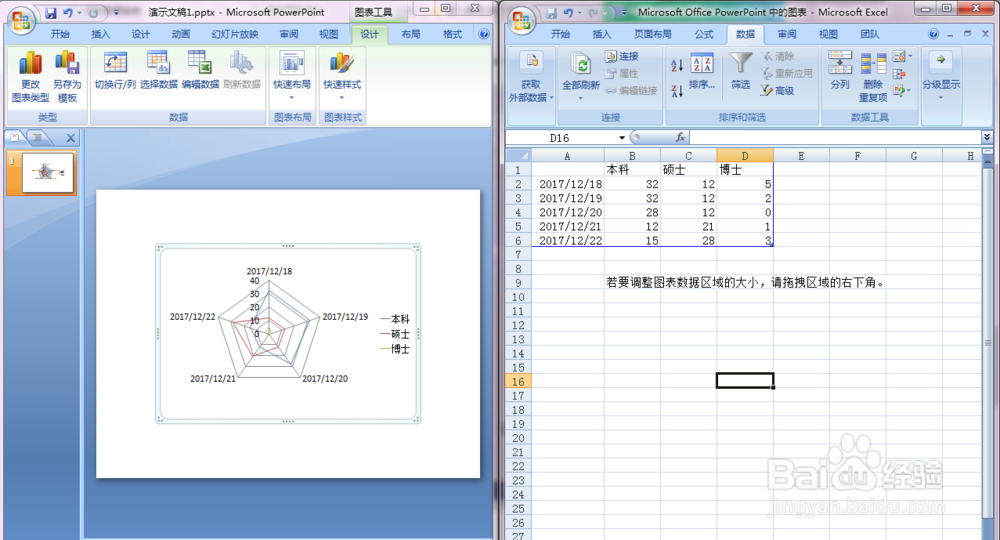1000x540 pixels.
Task: Open PowerPoint Review tab 审阅
Action: coord(288,34)
